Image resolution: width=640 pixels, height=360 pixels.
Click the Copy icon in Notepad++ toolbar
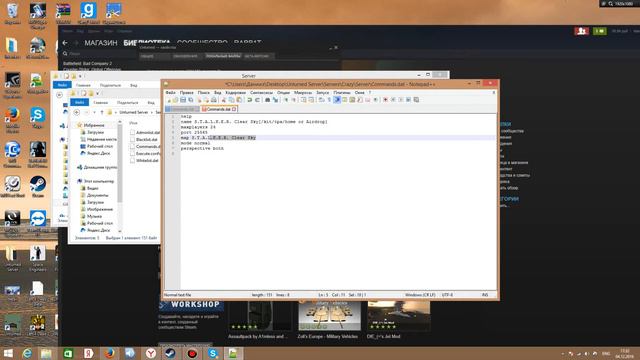231,100
